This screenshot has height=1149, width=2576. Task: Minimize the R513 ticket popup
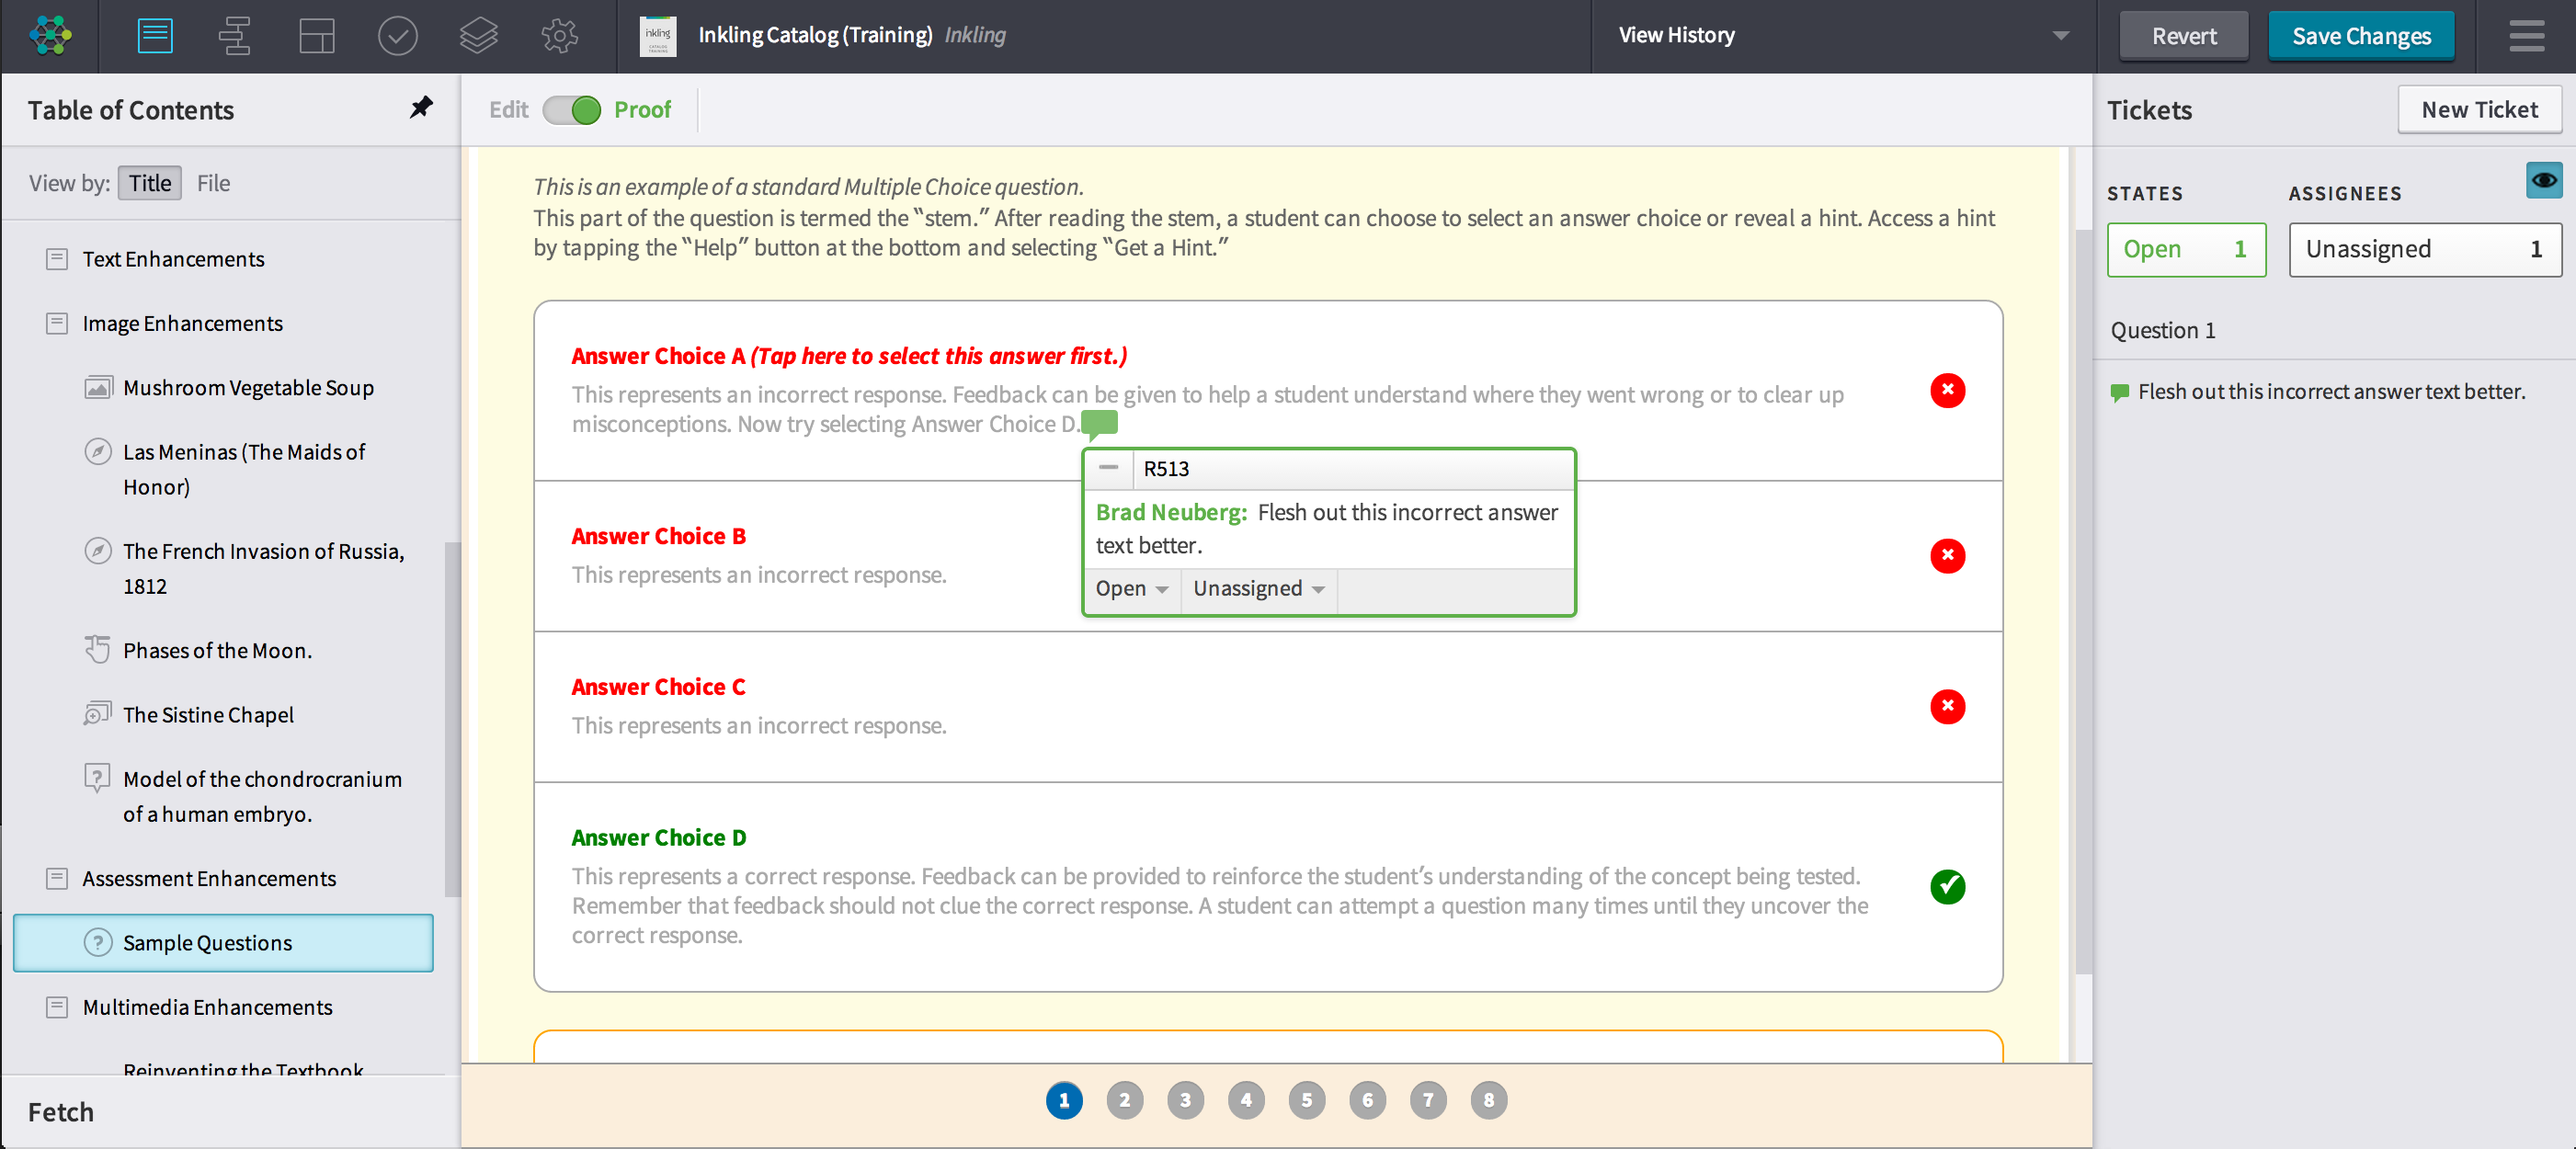coord(1108,468)
